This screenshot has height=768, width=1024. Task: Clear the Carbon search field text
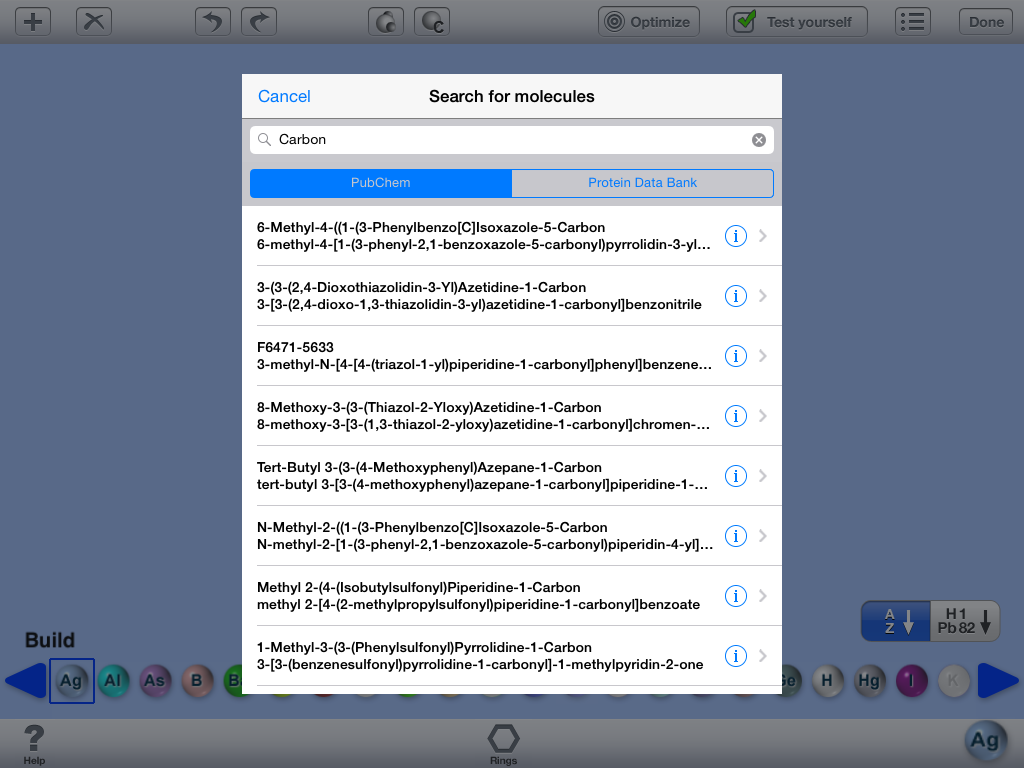(x=758, y=139)
